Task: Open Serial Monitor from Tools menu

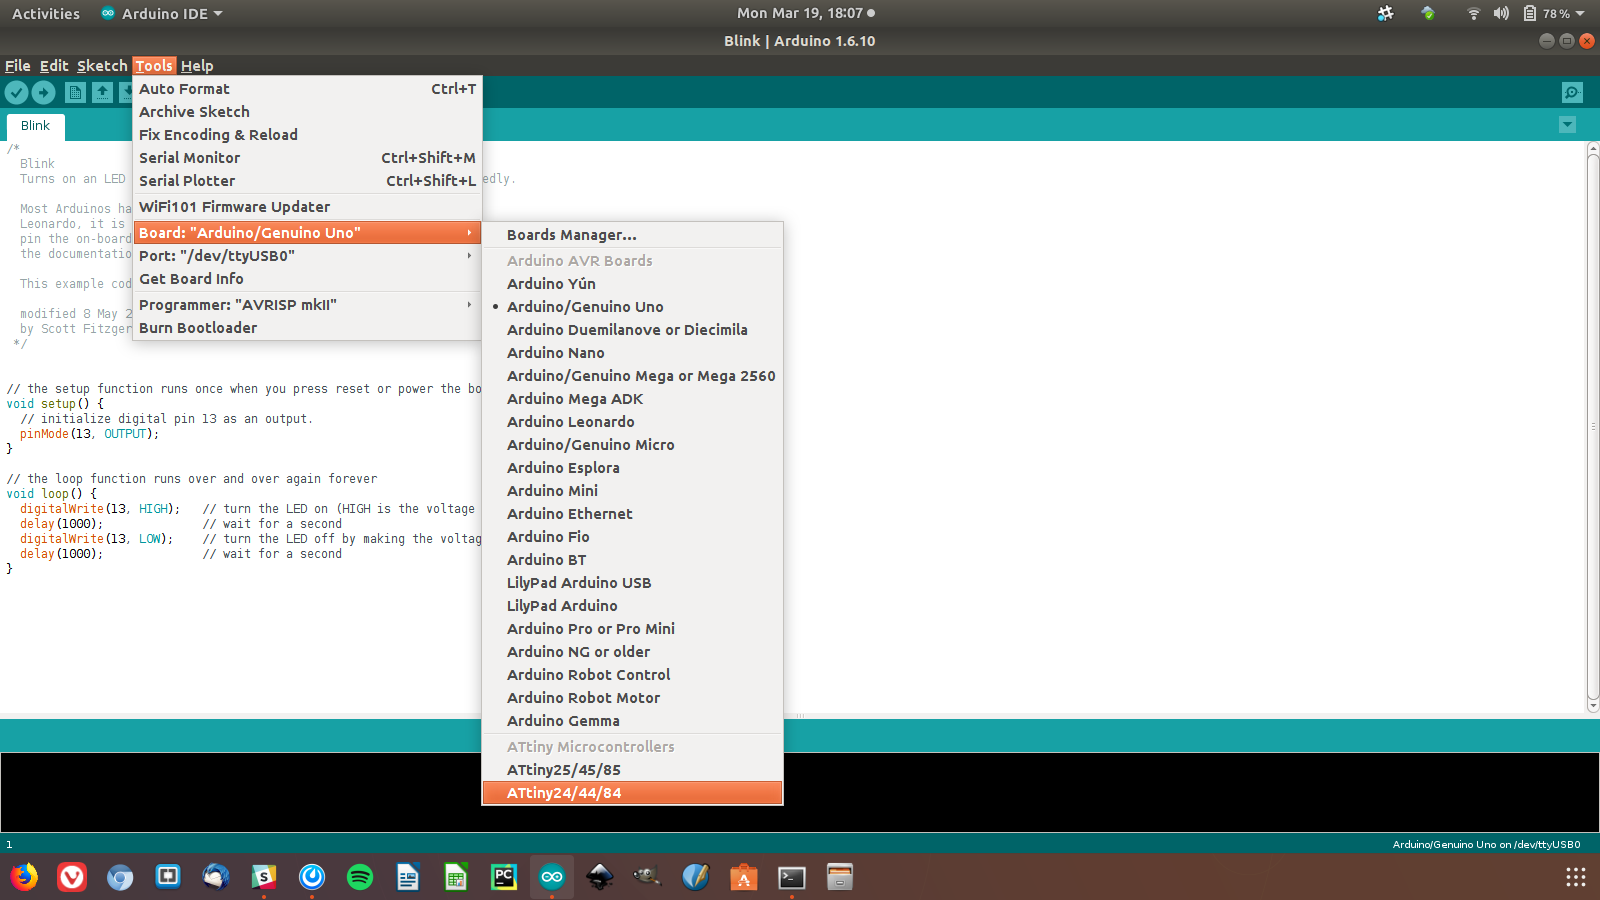Action: (307, 158)
